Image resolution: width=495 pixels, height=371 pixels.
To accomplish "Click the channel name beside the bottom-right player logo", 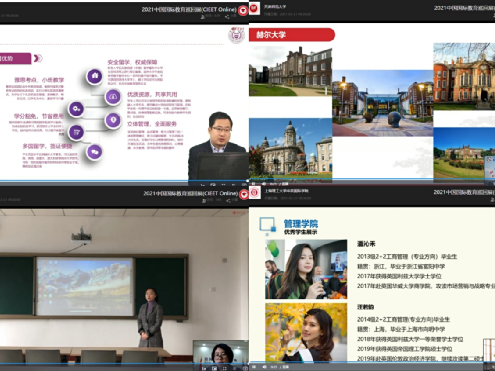I will click(x=287, y=191).
